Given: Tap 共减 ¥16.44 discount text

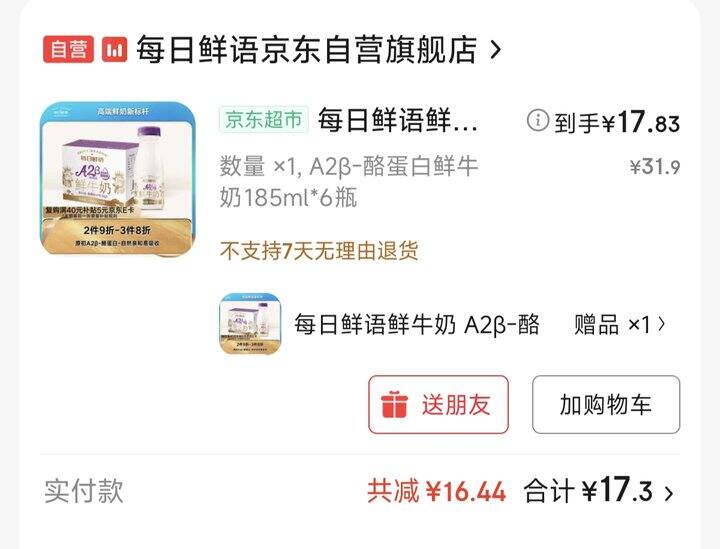Looking at the screenshot, I should 437,491.
